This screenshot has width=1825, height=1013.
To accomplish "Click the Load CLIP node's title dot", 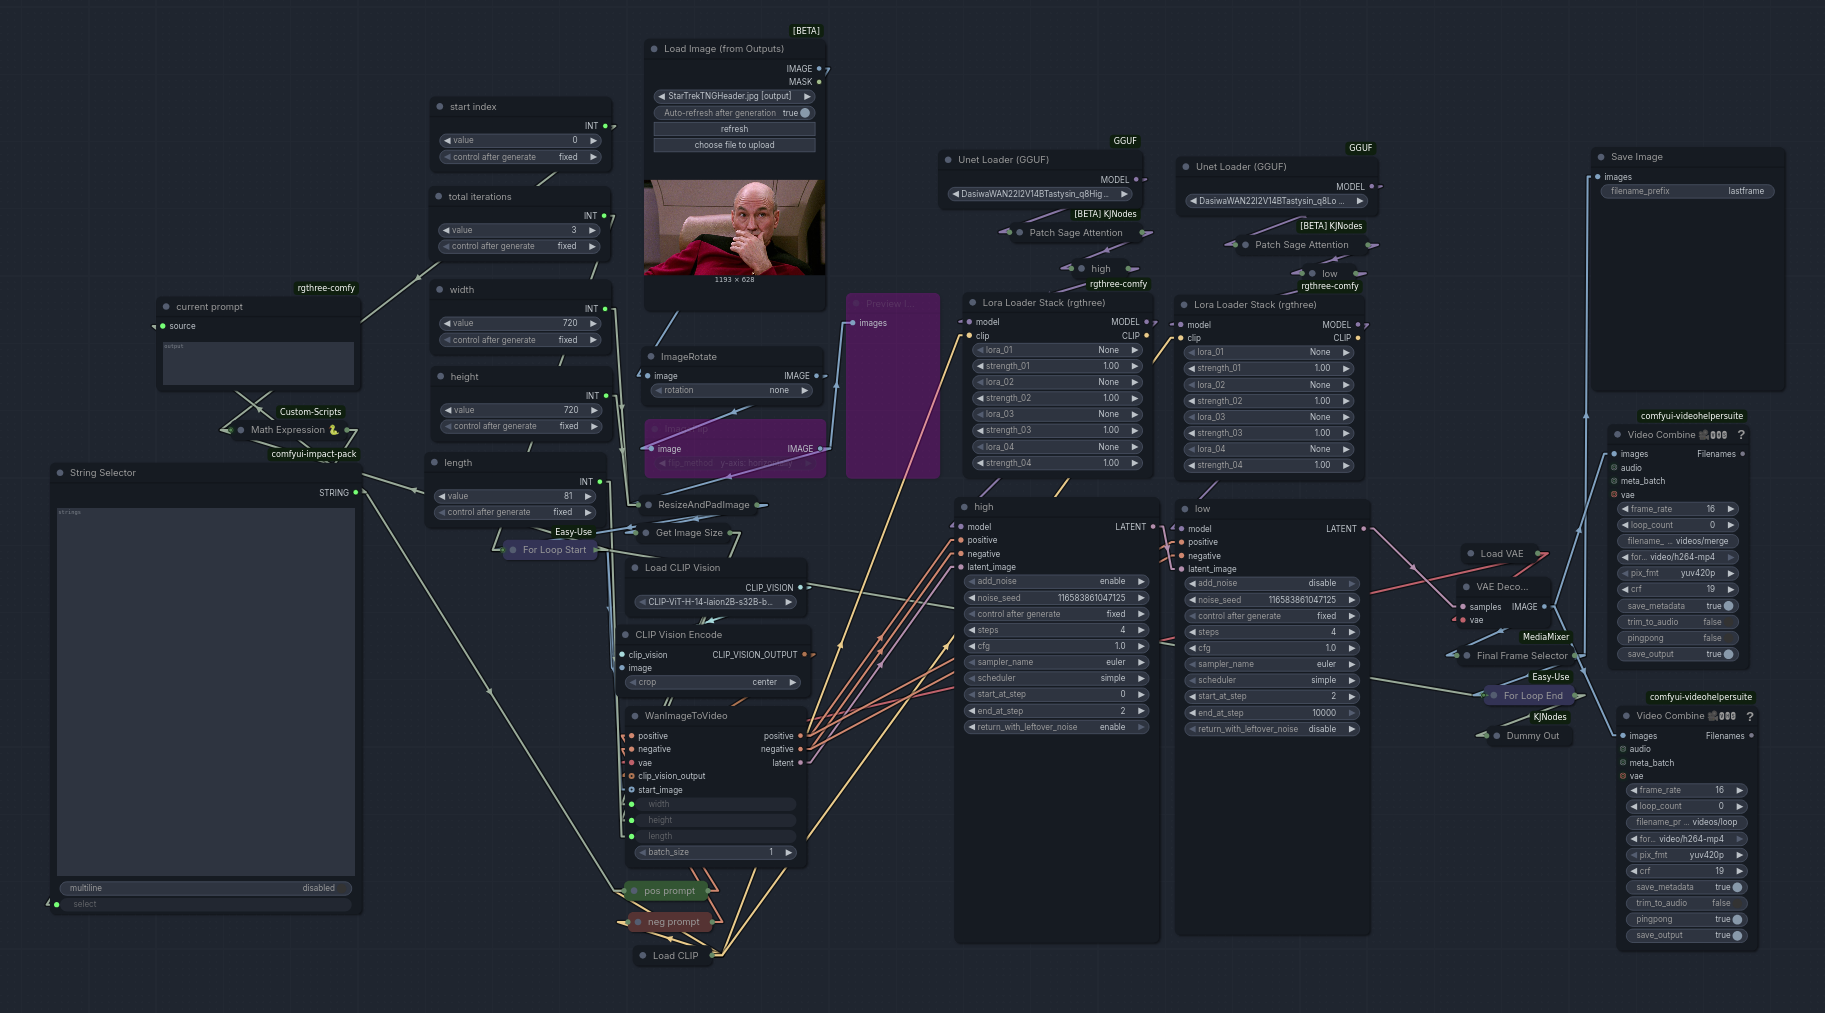I will 643,956.
